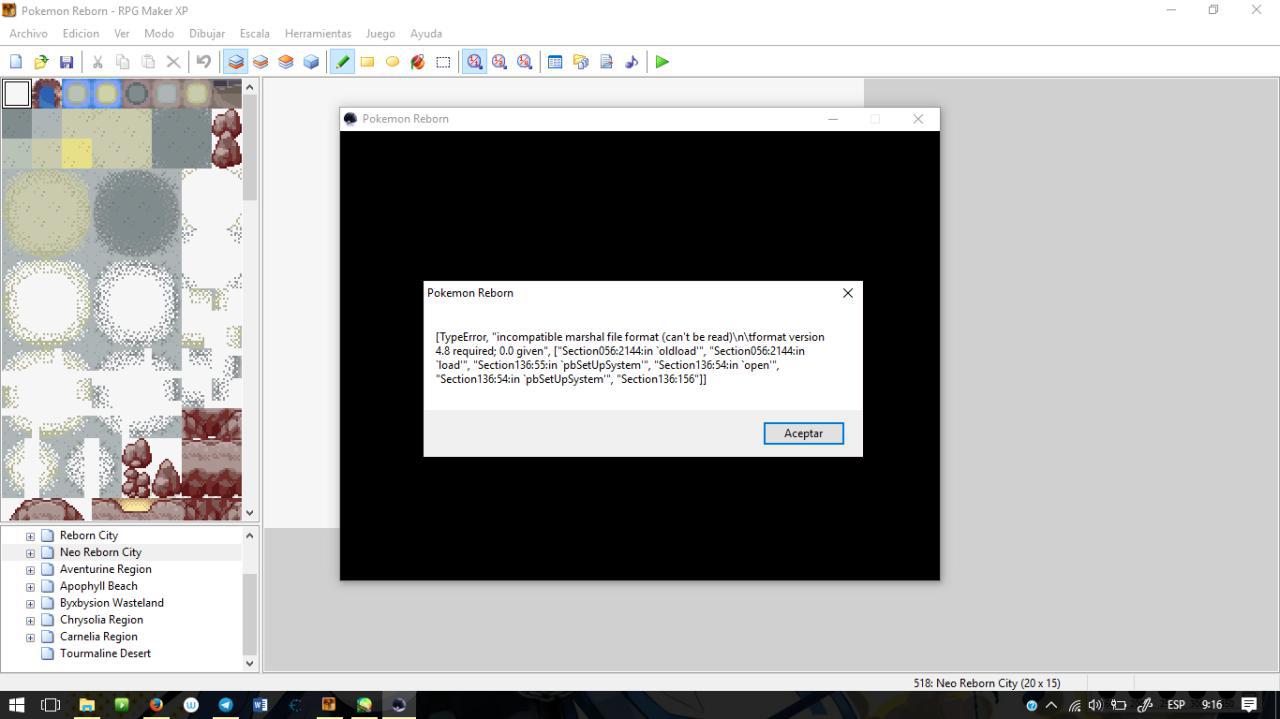1280x719 pixels.
Task: Open the Script Editor icon
Action: tap(606, 62)
